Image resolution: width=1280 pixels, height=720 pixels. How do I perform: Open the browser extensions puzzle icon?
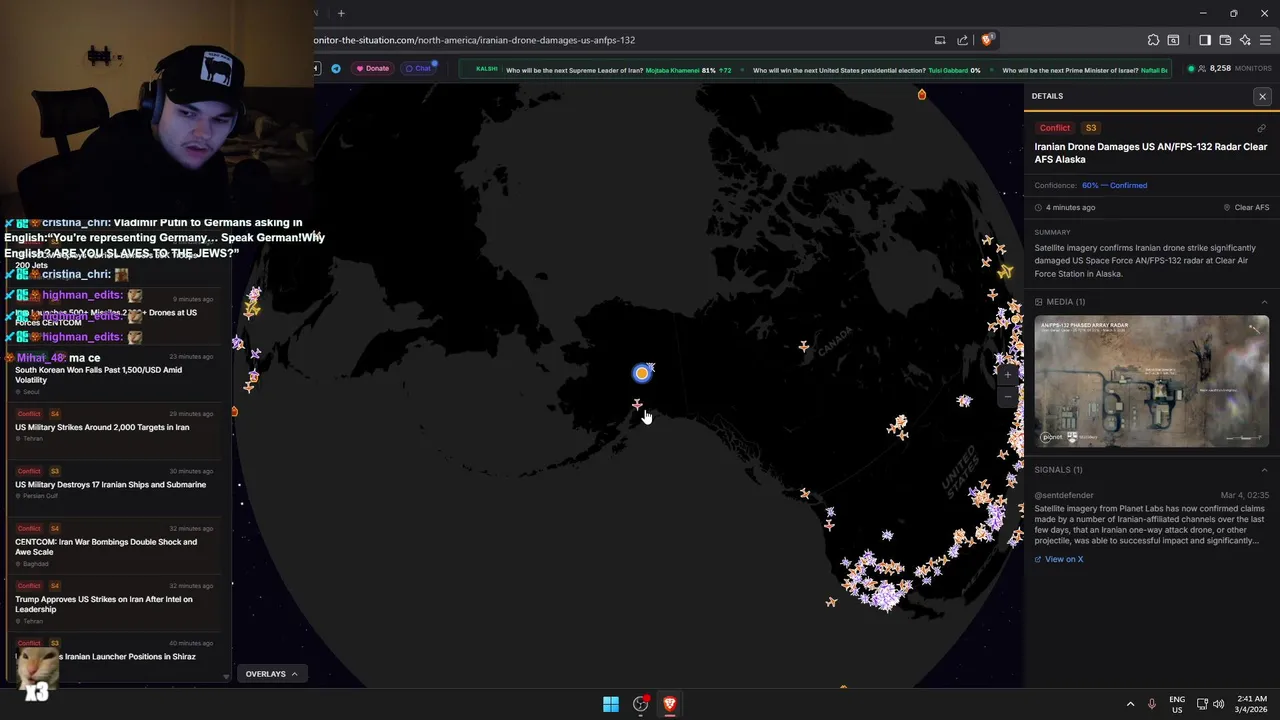click(x=1153, y=40)
